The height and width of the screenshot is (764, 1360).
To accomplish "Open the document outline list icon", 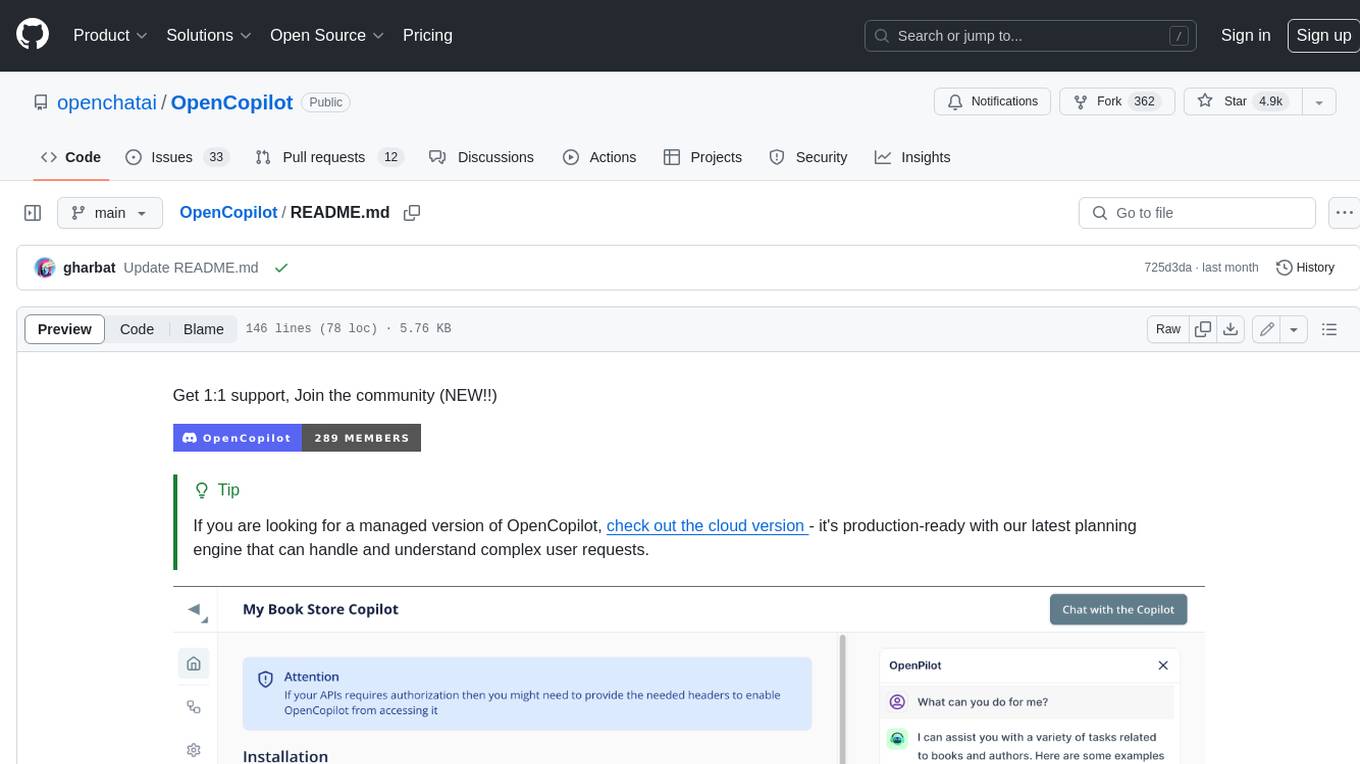I will (x=1329, y=329).
